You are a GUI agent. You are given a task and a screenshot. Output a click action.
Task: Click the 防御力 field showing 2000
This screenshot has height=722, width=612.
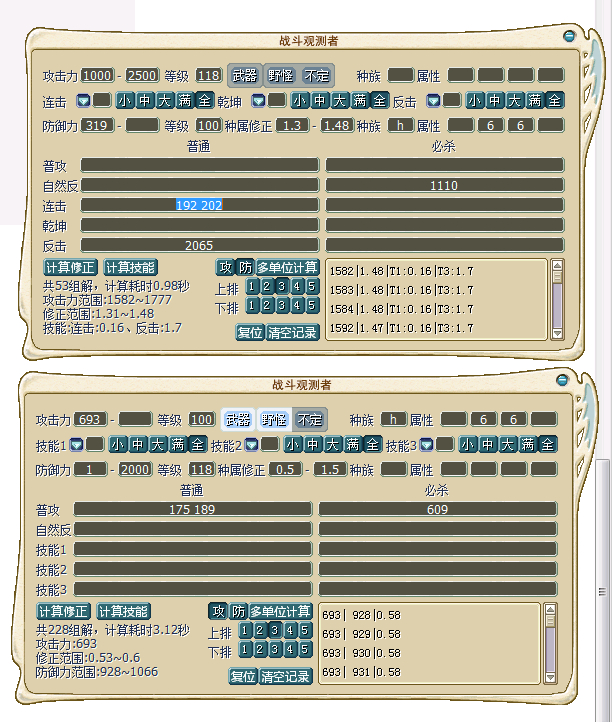135,469
